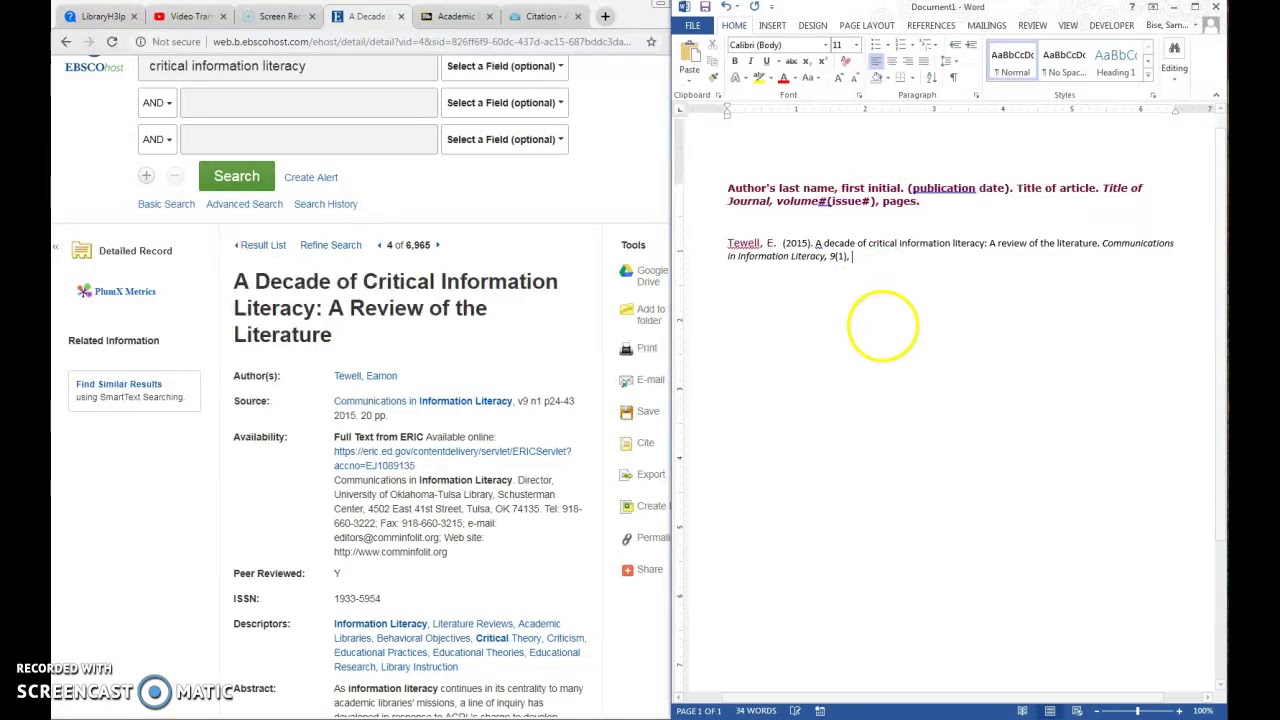This screenshot has width=1280, height=720.
Task: Click the green Search button
Action: (x=236, y=176)
